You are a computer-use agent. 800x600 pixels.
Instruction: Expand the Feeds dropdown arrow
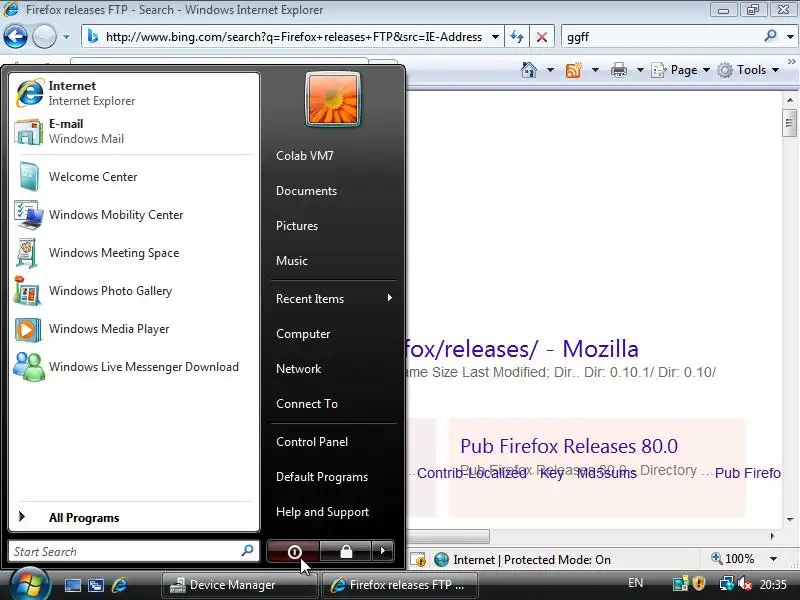(595, 69)
